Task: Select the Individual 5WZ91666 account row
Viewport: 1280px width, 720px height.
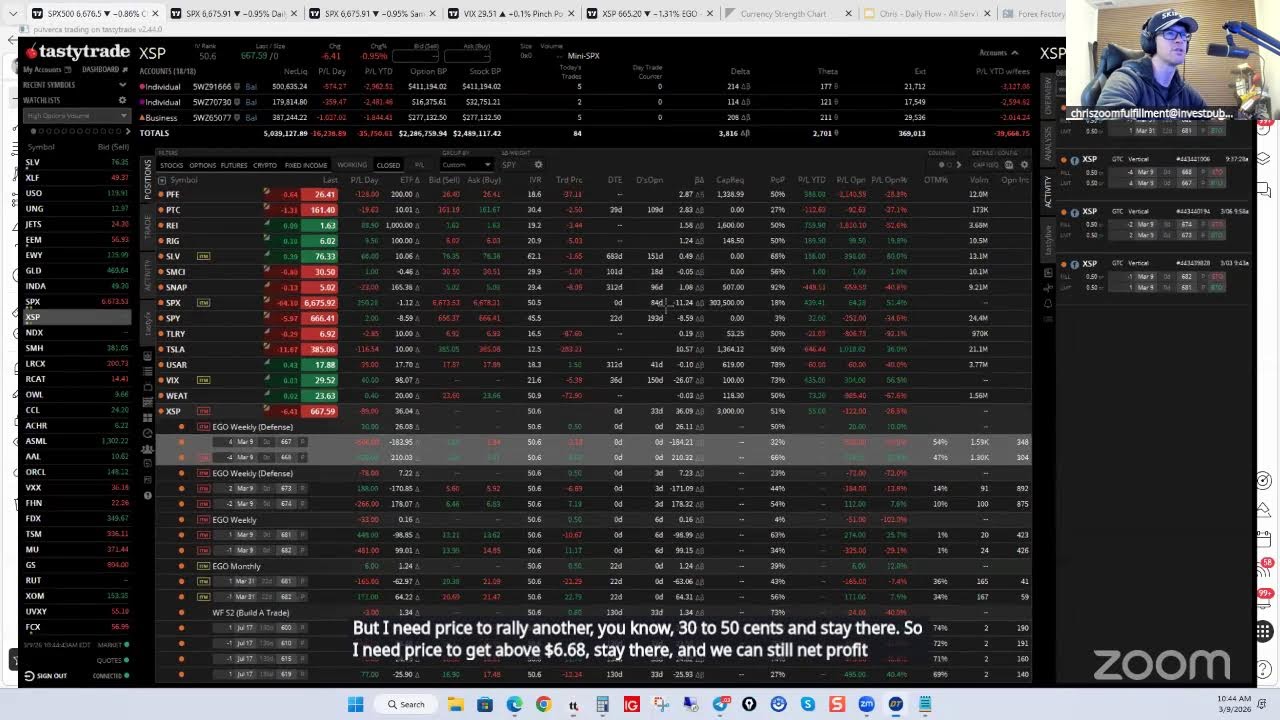Action: pos(585,87)
